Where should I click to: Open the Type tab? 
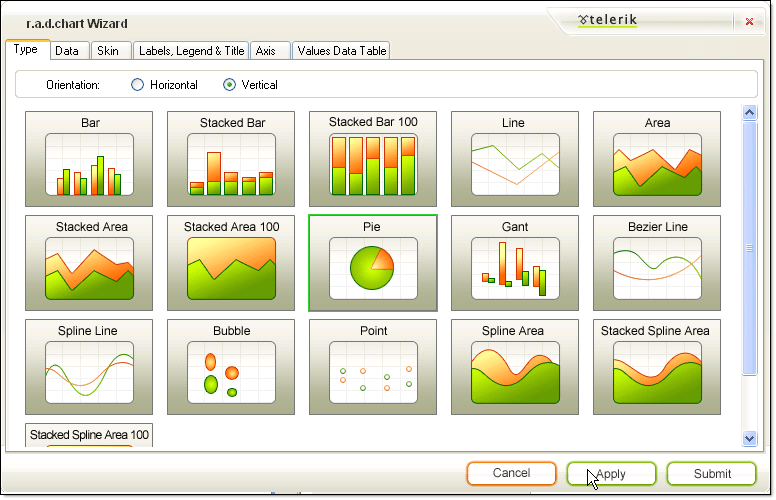coord(28,50)
